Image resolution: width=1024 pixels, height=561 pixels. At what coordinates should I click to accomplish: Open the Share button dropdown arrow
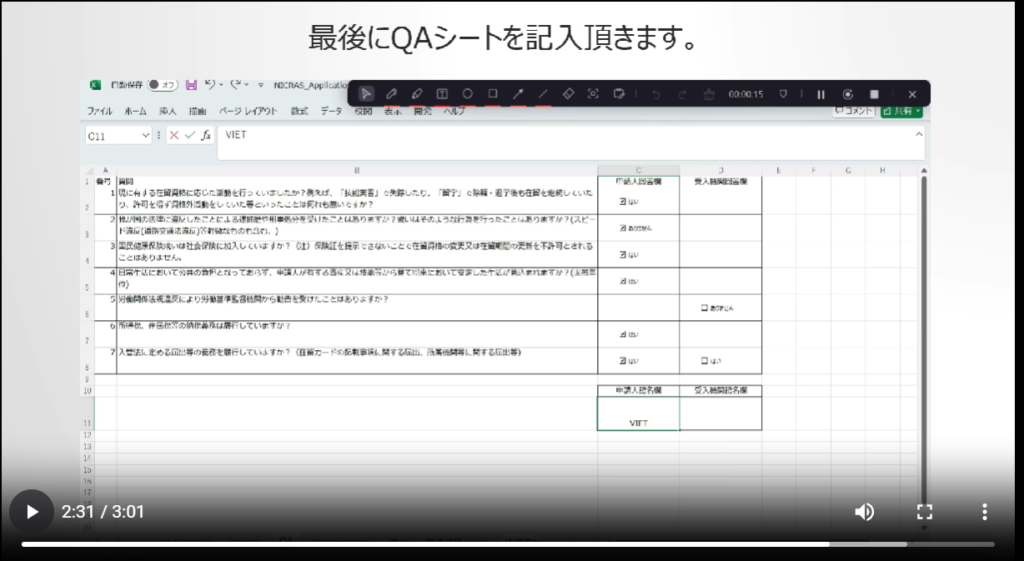coord(918,112)
